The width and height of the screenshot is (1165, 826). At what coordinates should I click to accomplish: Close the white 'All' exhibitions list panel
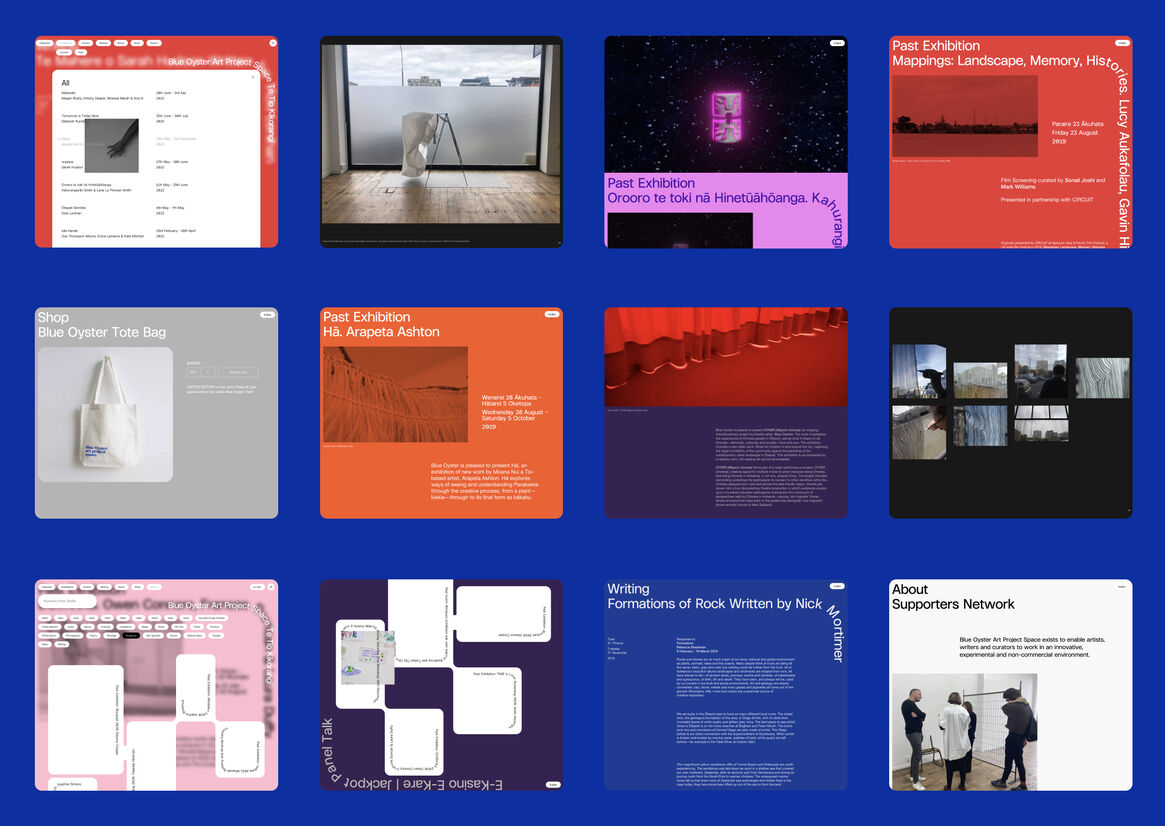252,76
